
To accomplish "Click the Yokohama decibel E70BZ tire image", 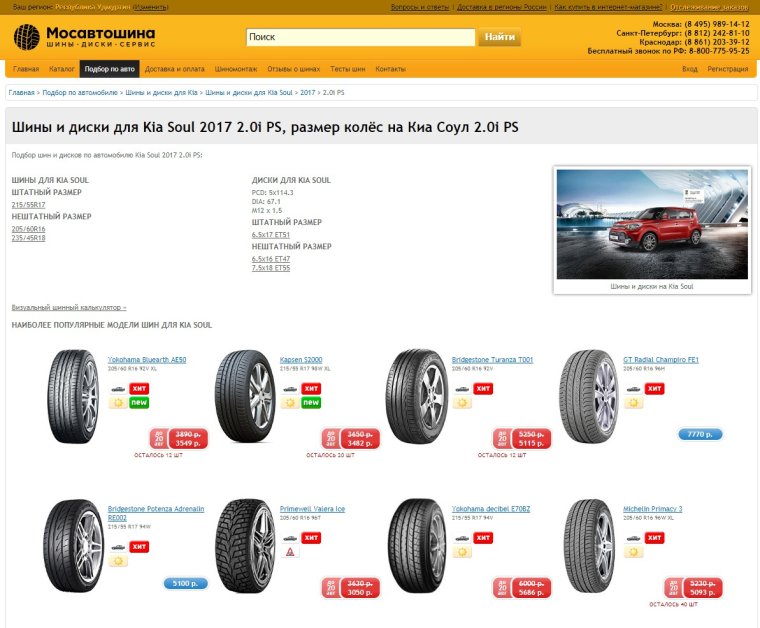I will [x=417, y=546].
